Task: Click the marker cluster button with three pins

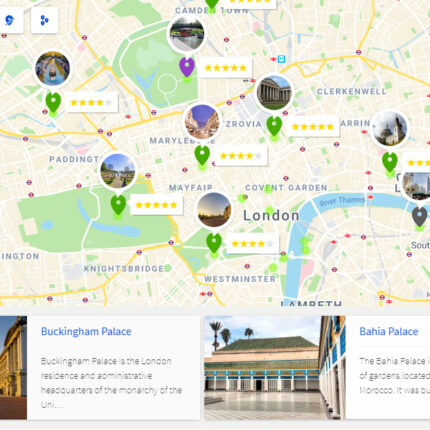Action: click(45, 20)
